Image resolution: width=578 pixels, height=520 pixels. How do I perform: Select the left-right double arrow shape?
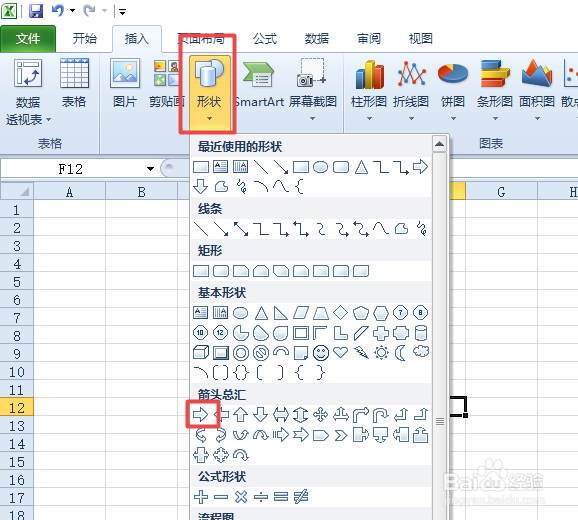[x=281, y=415]
